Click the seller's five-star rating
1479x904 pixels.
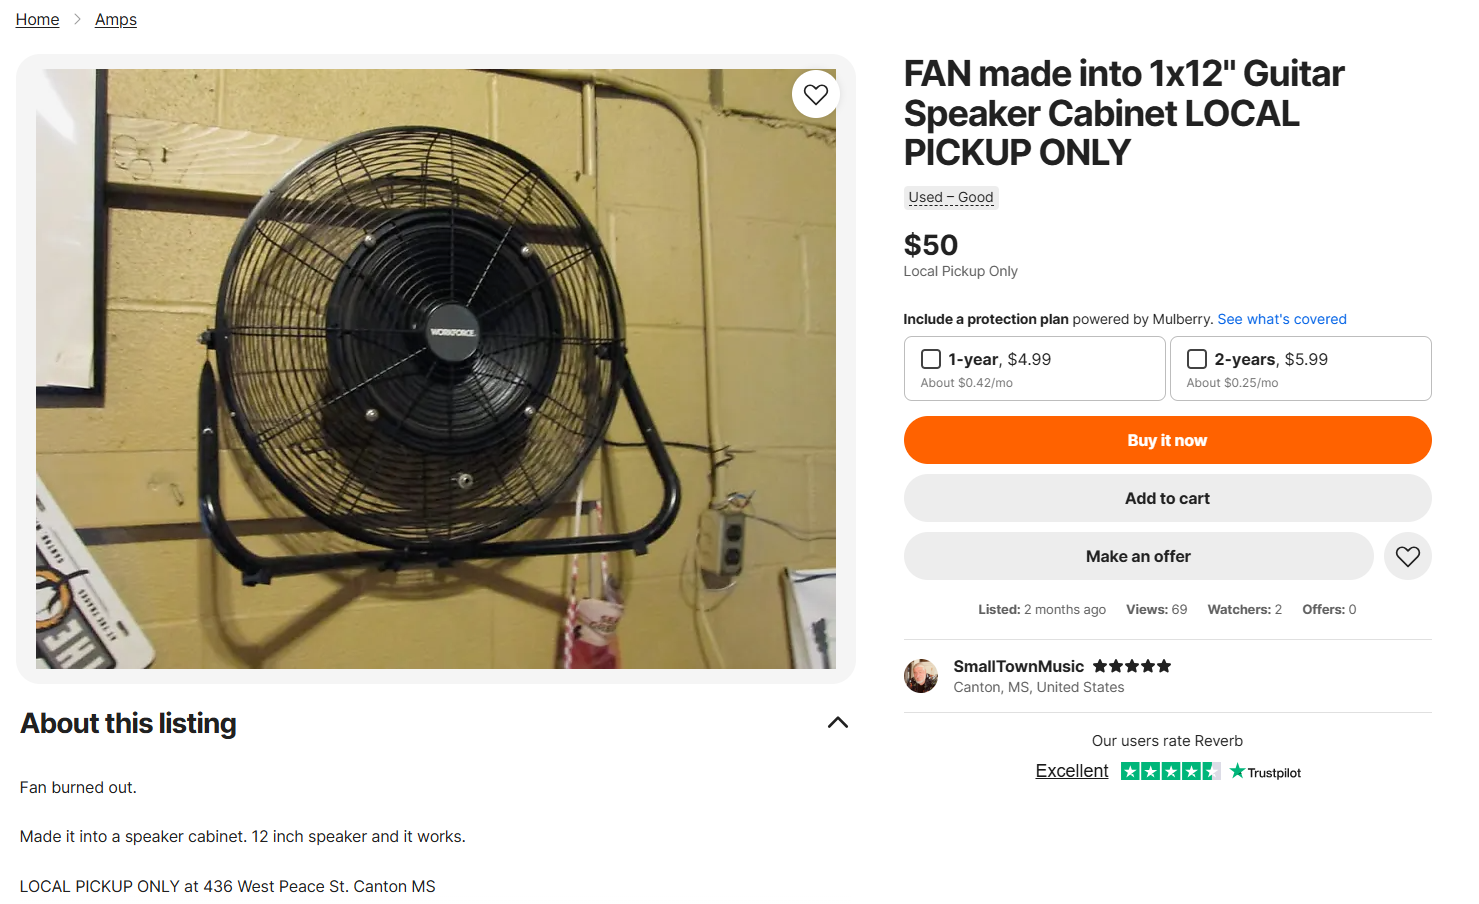click(1131, 666)
